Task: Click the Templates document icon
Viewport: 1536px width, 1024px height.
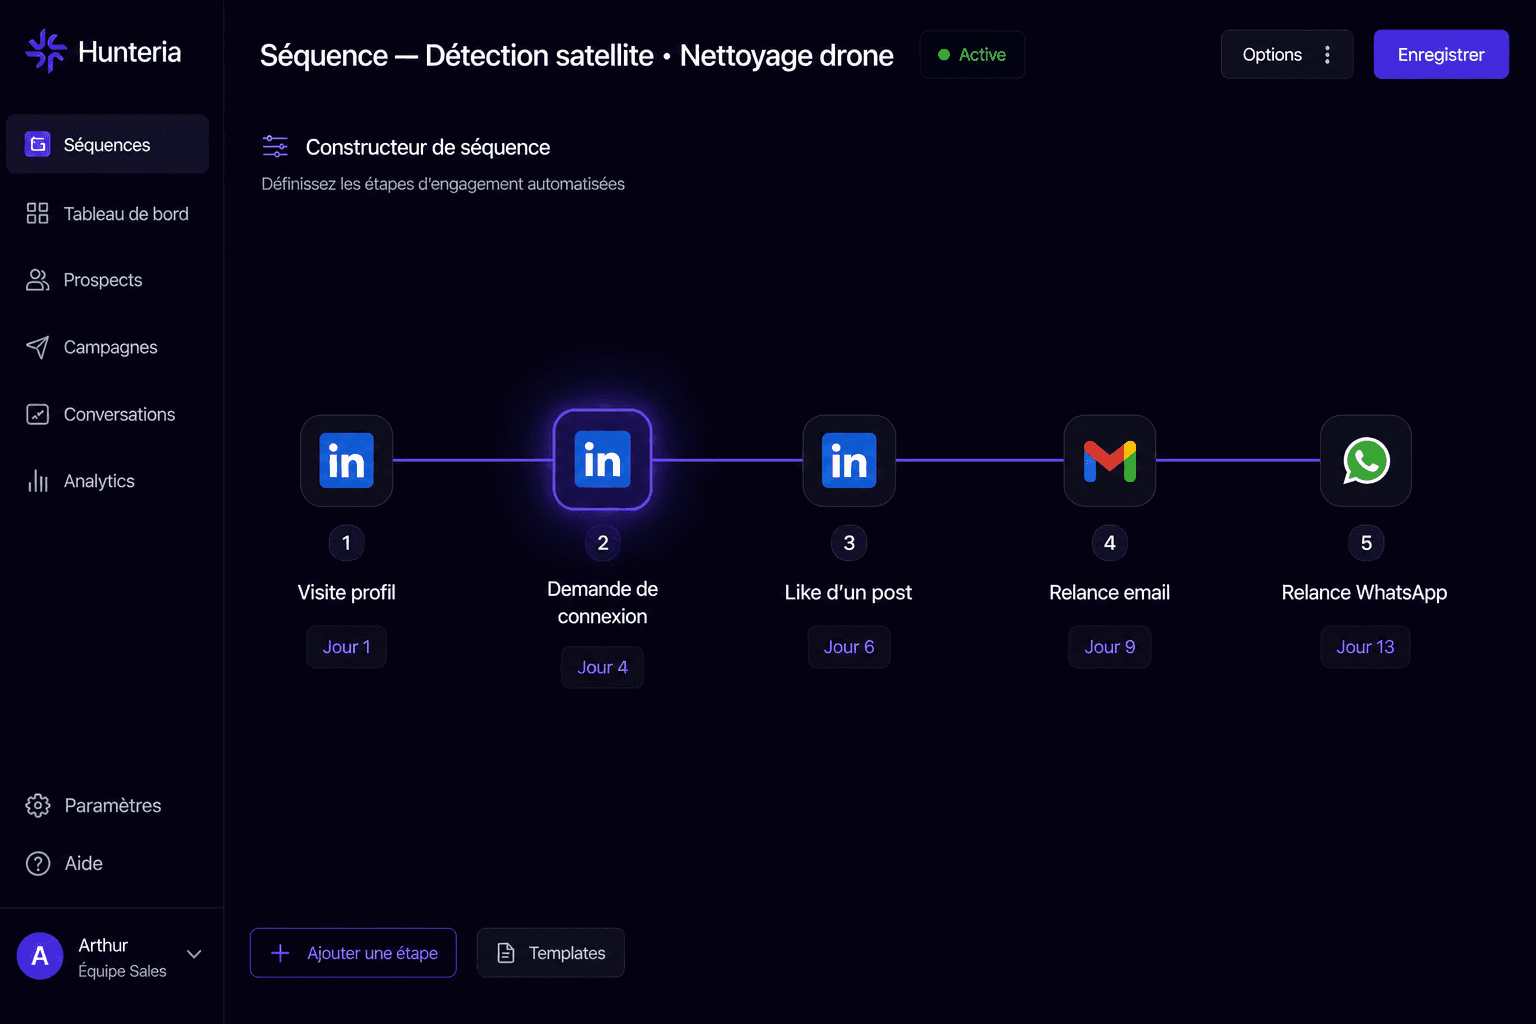Action: point(506,953)
